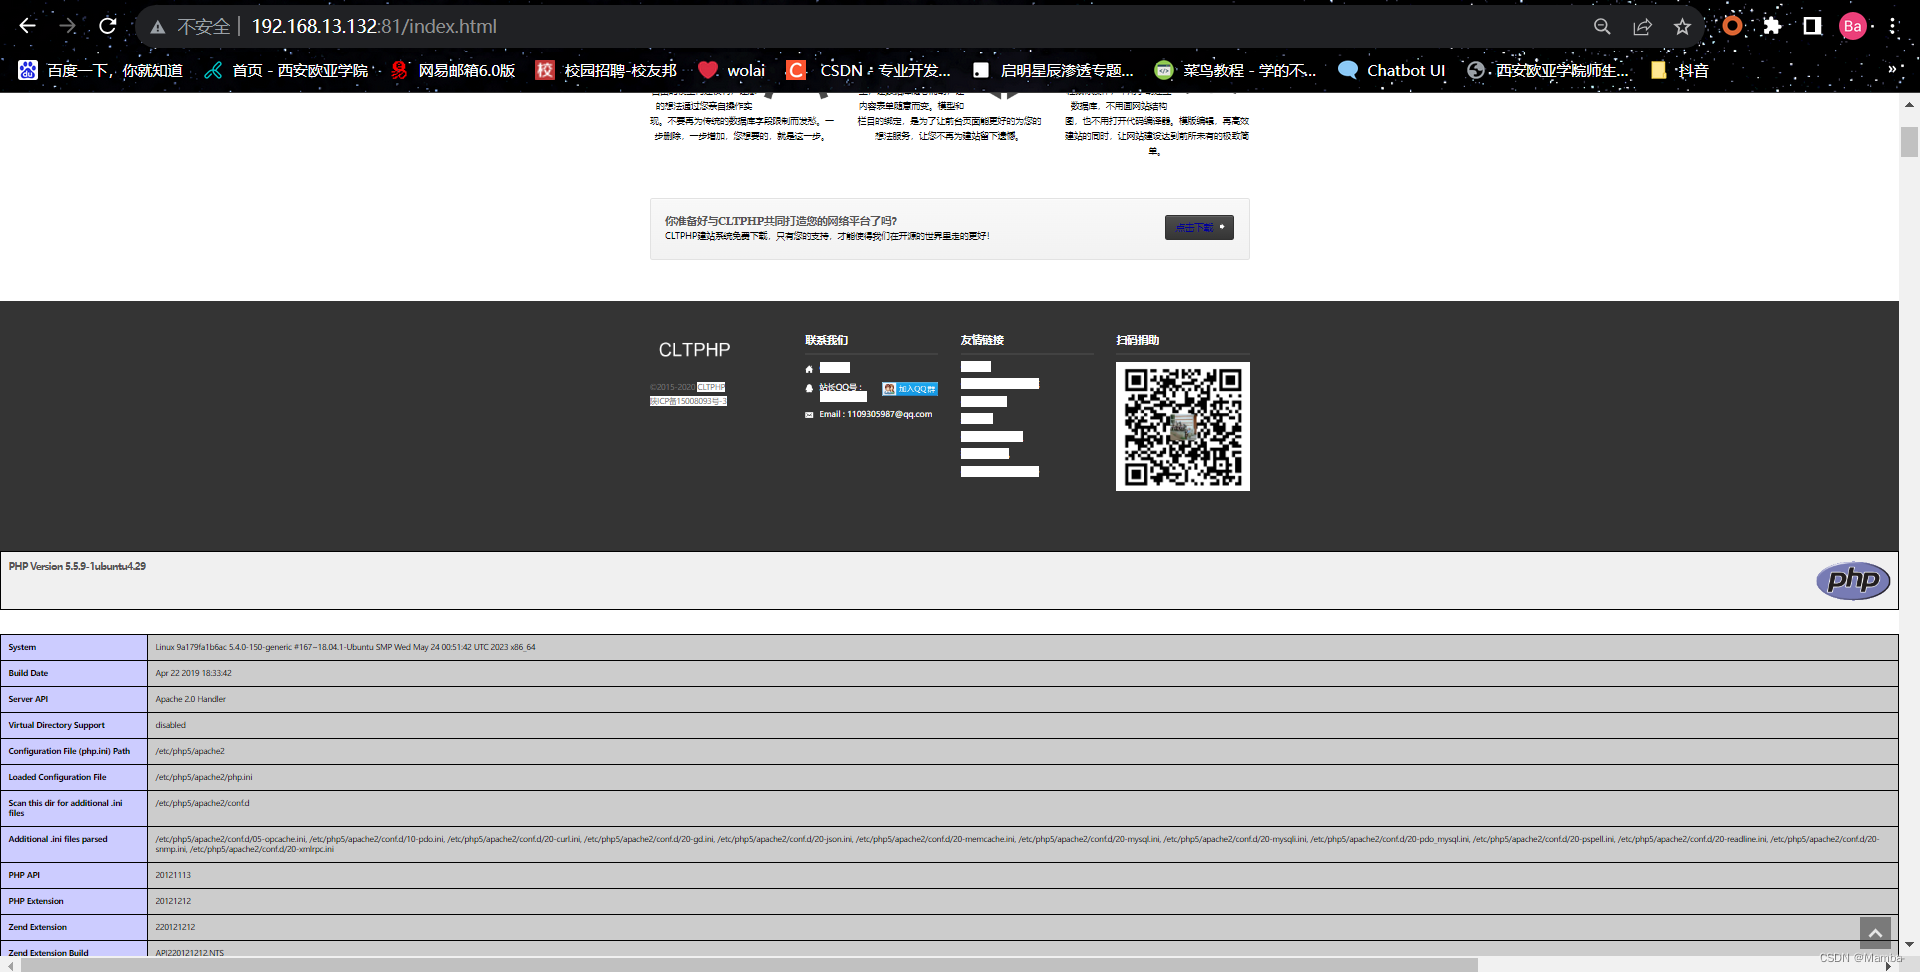Click the not-secure warning triangle icon
Screen dimensions: 1920x972
pos(158,27)
